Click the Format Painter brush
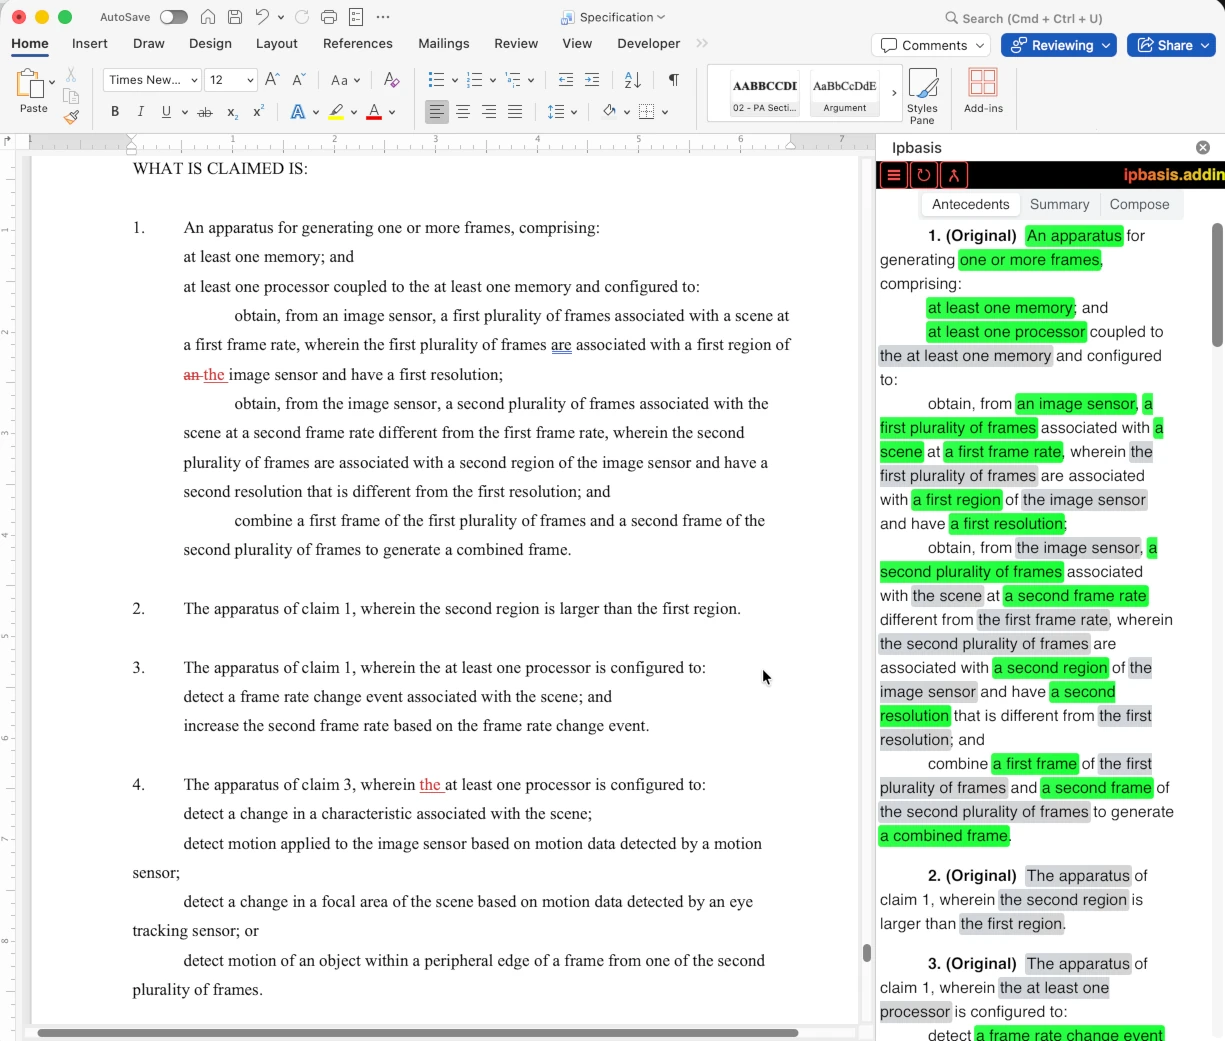 point(71,117)
